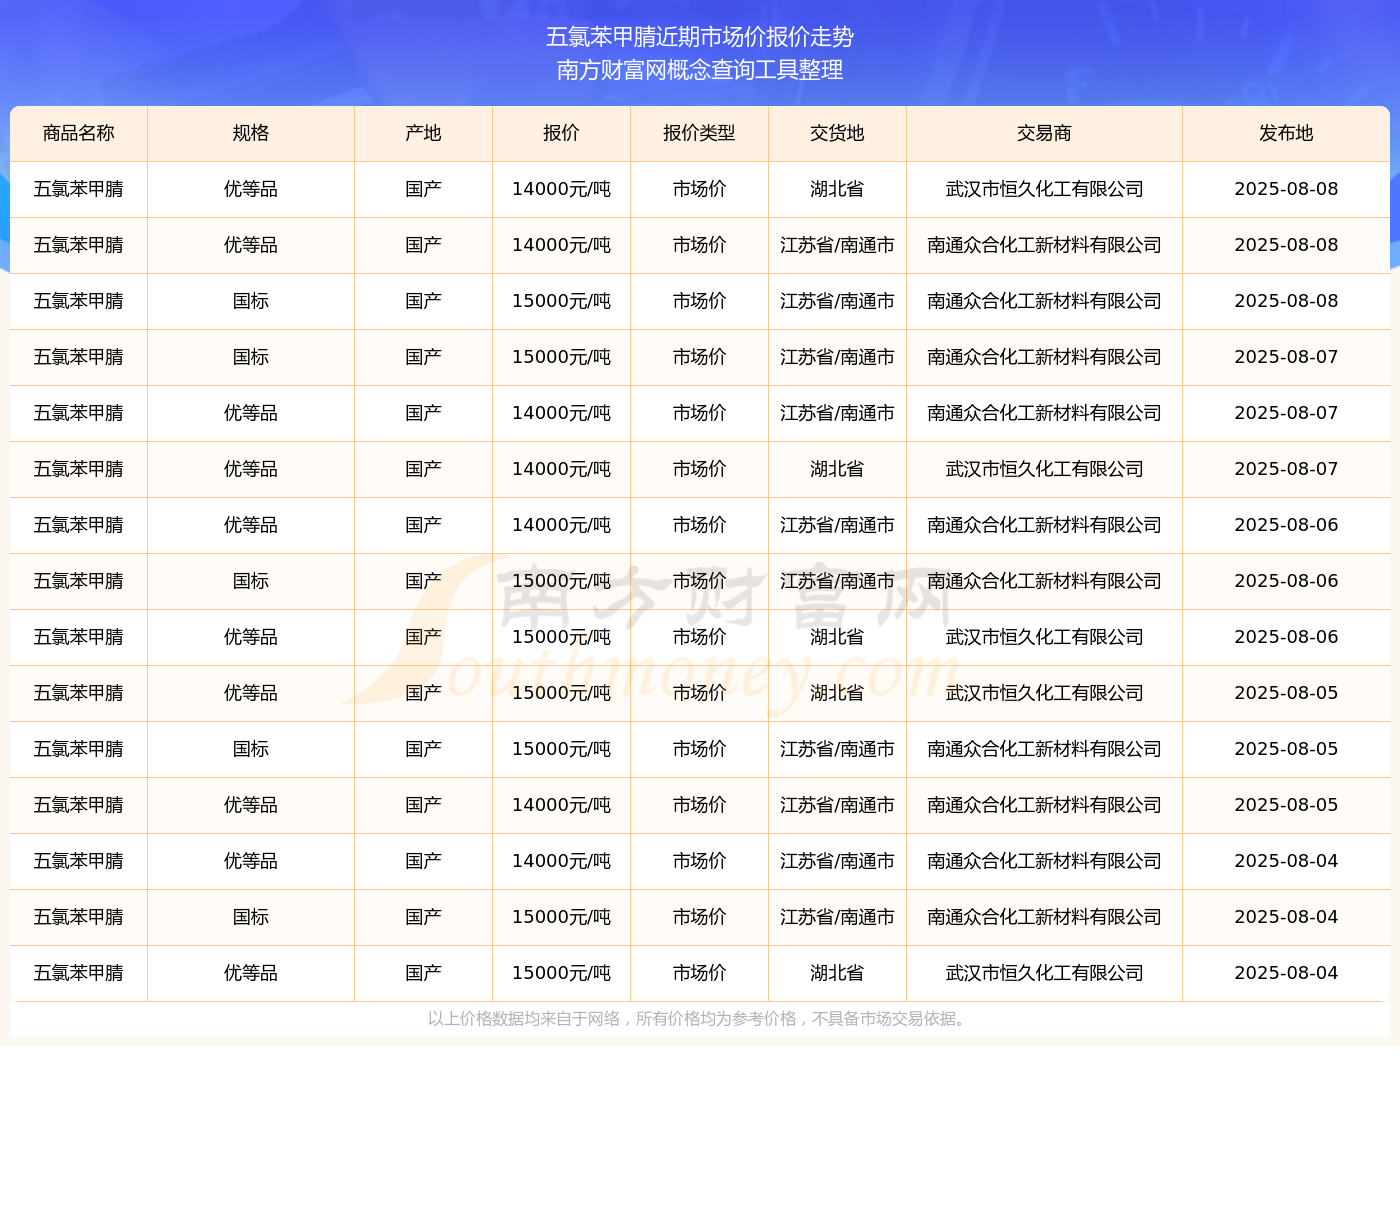The width and height of the screenshot is (1400, 1205).
Task: Click 2025-08-07 date of the 国标 row
Action: coord(1286,357)
